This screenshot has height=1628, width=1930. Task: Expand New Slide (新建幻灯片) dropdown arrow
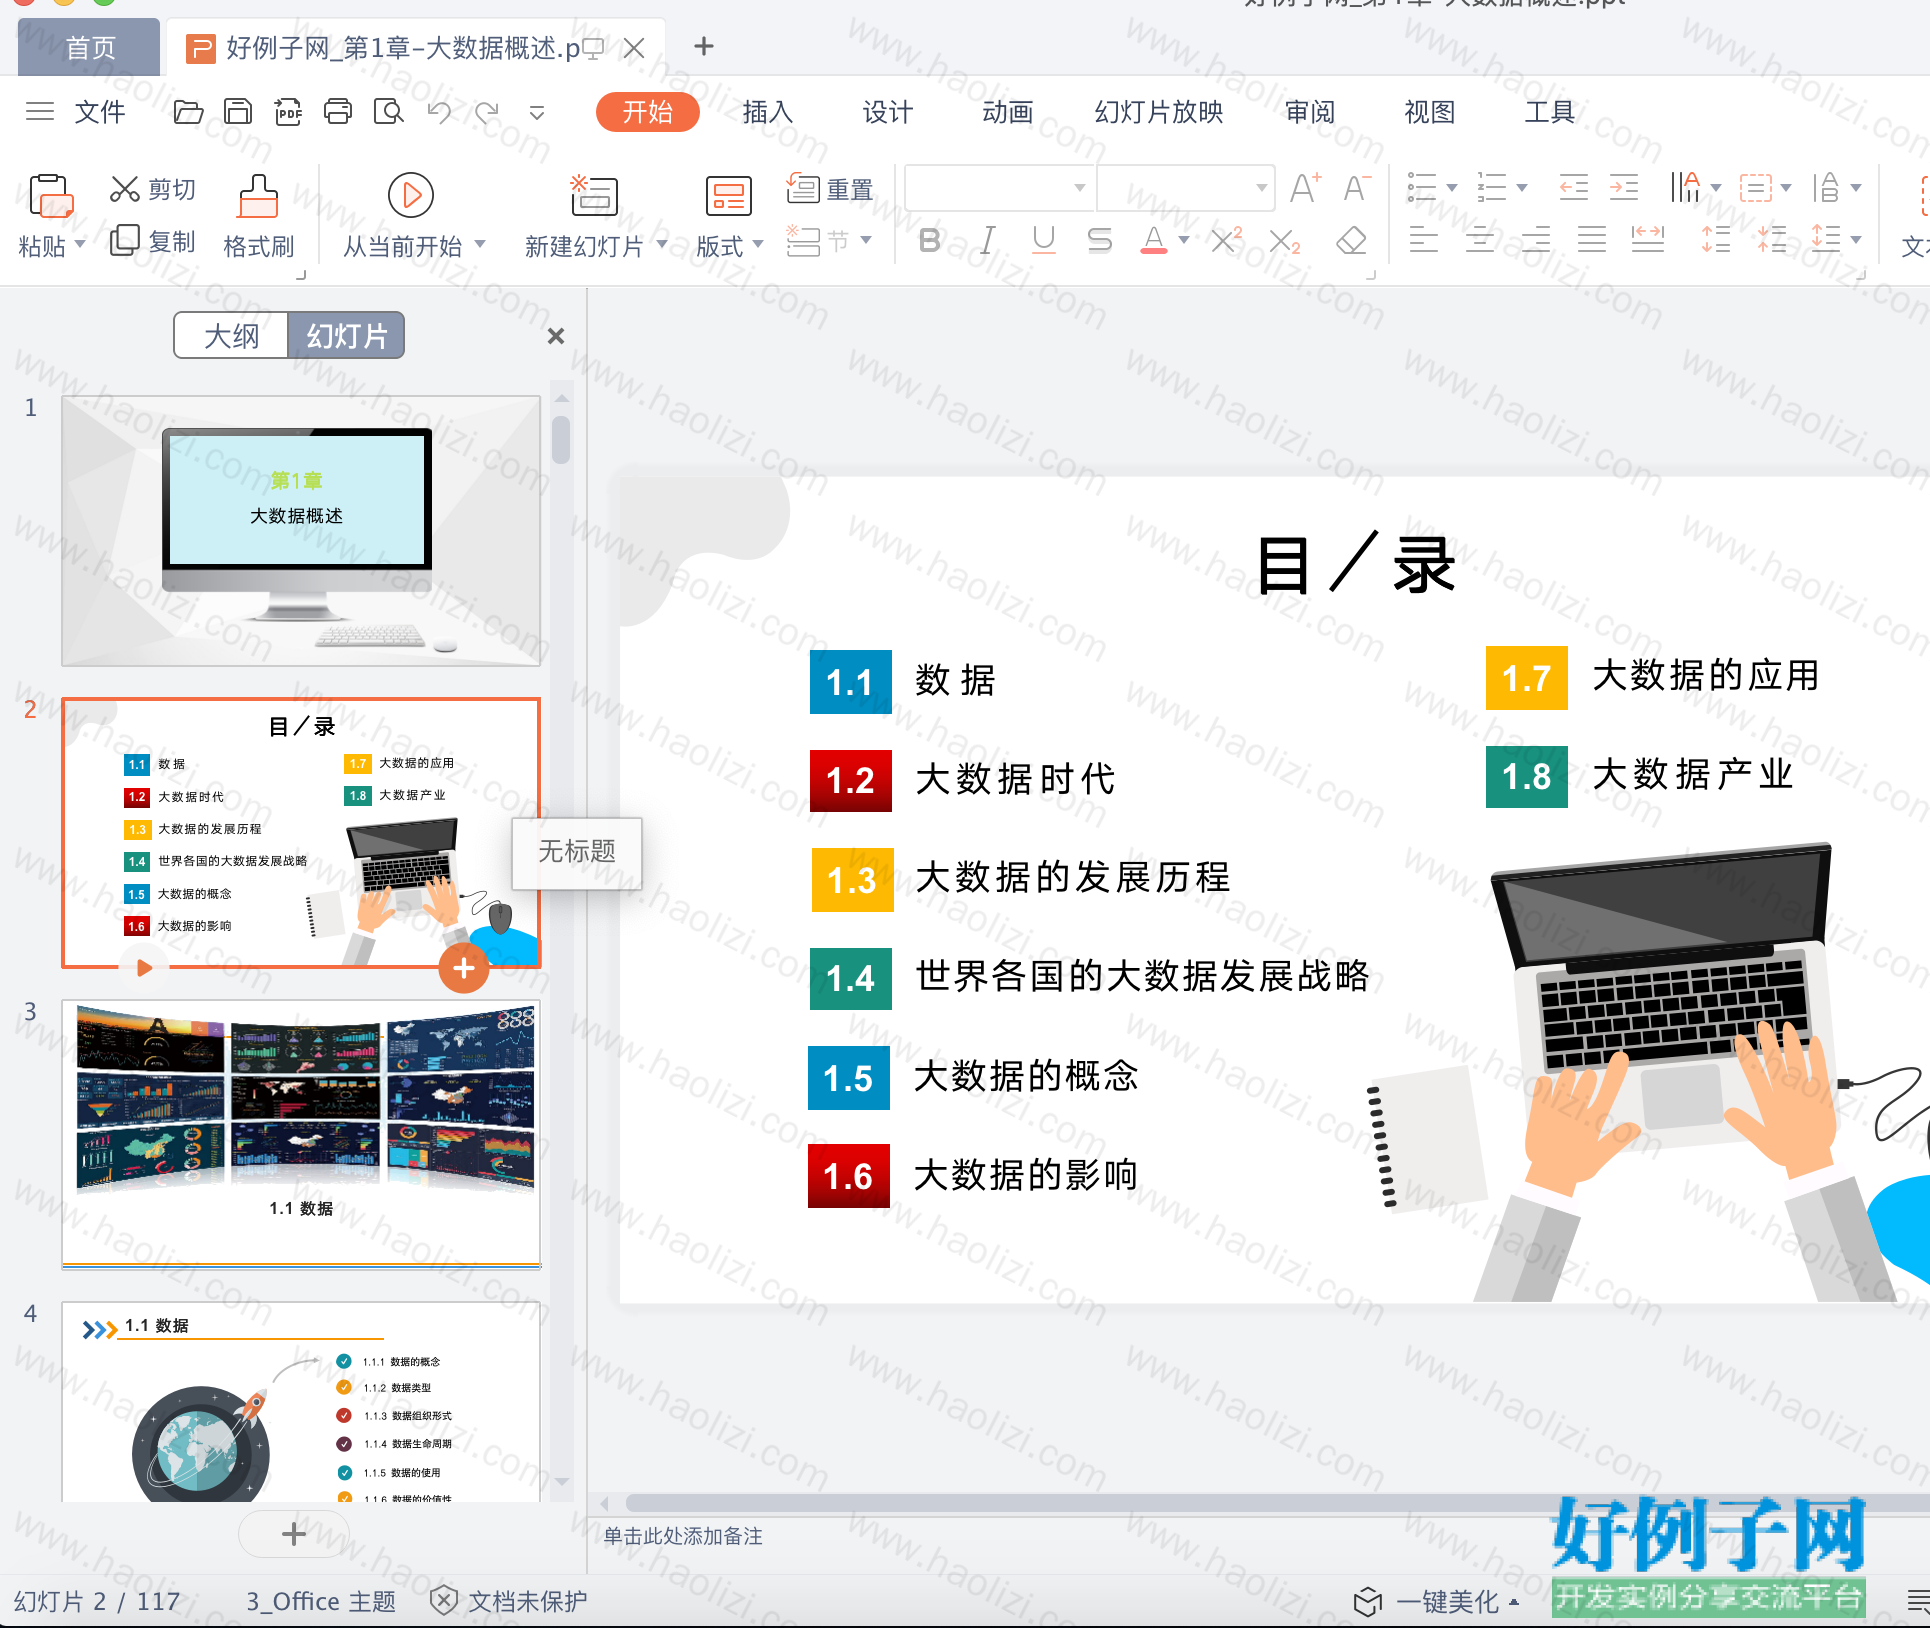pos(662,244)
